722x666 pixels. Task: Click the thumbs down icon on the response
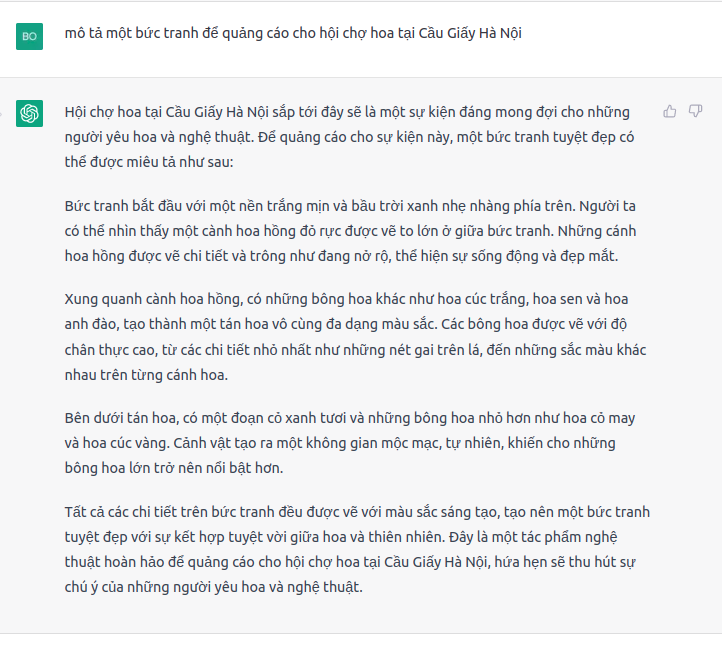[x=696, y=111]
